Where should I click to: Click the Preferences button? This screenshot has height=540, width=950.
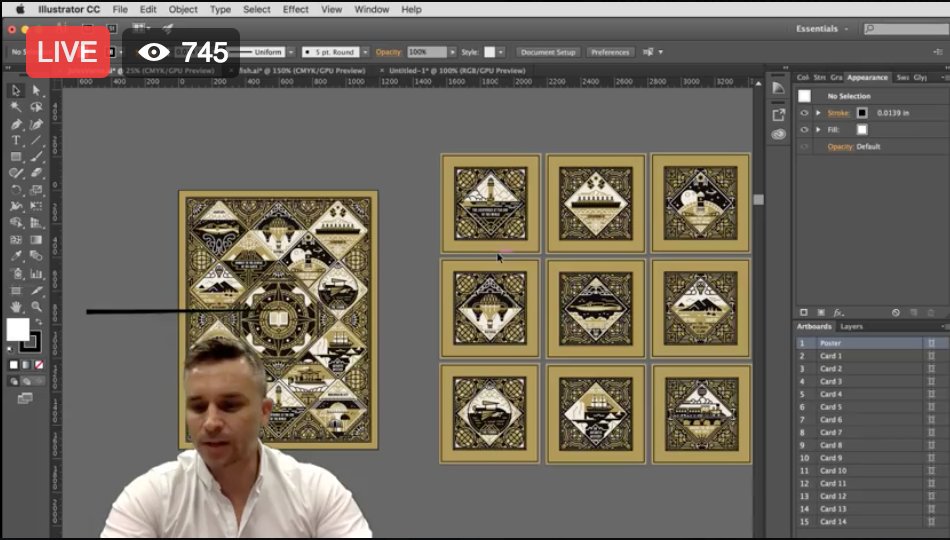[610, 52]
